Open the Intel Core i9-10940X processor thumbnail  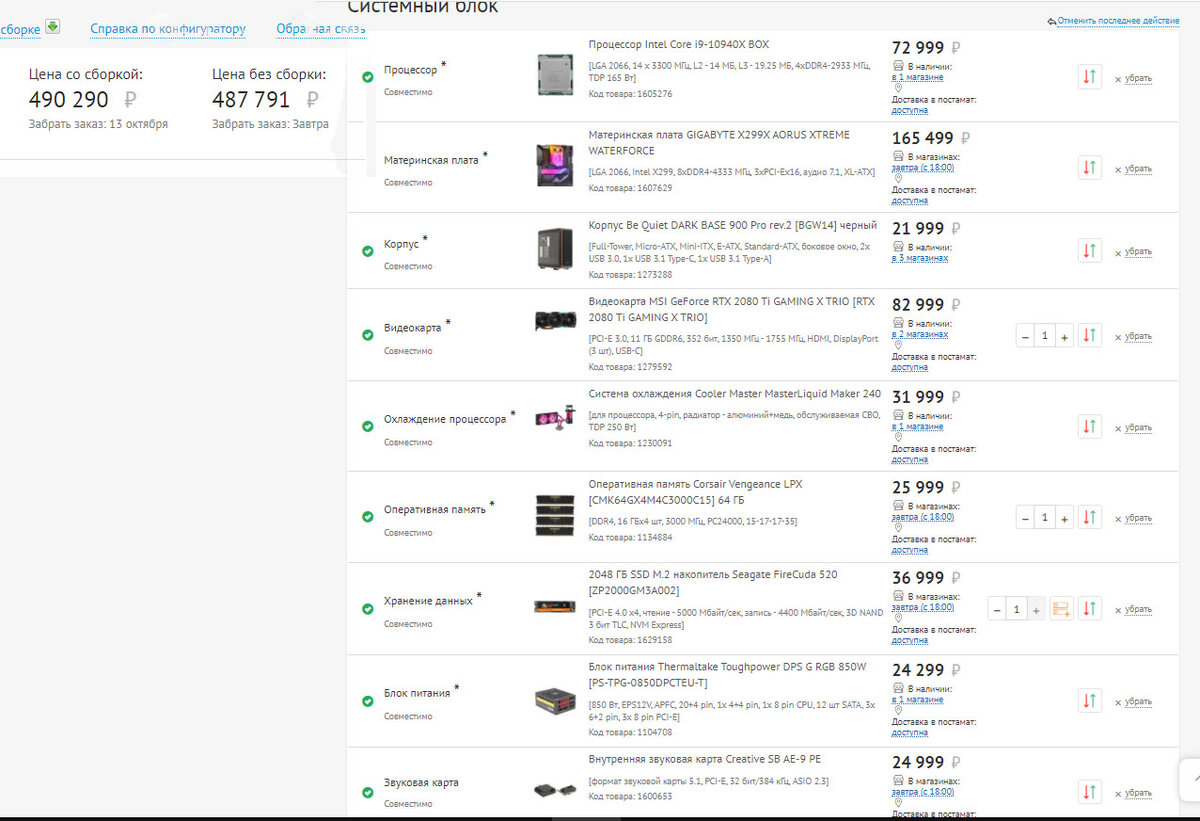click(x=554, y=75)
